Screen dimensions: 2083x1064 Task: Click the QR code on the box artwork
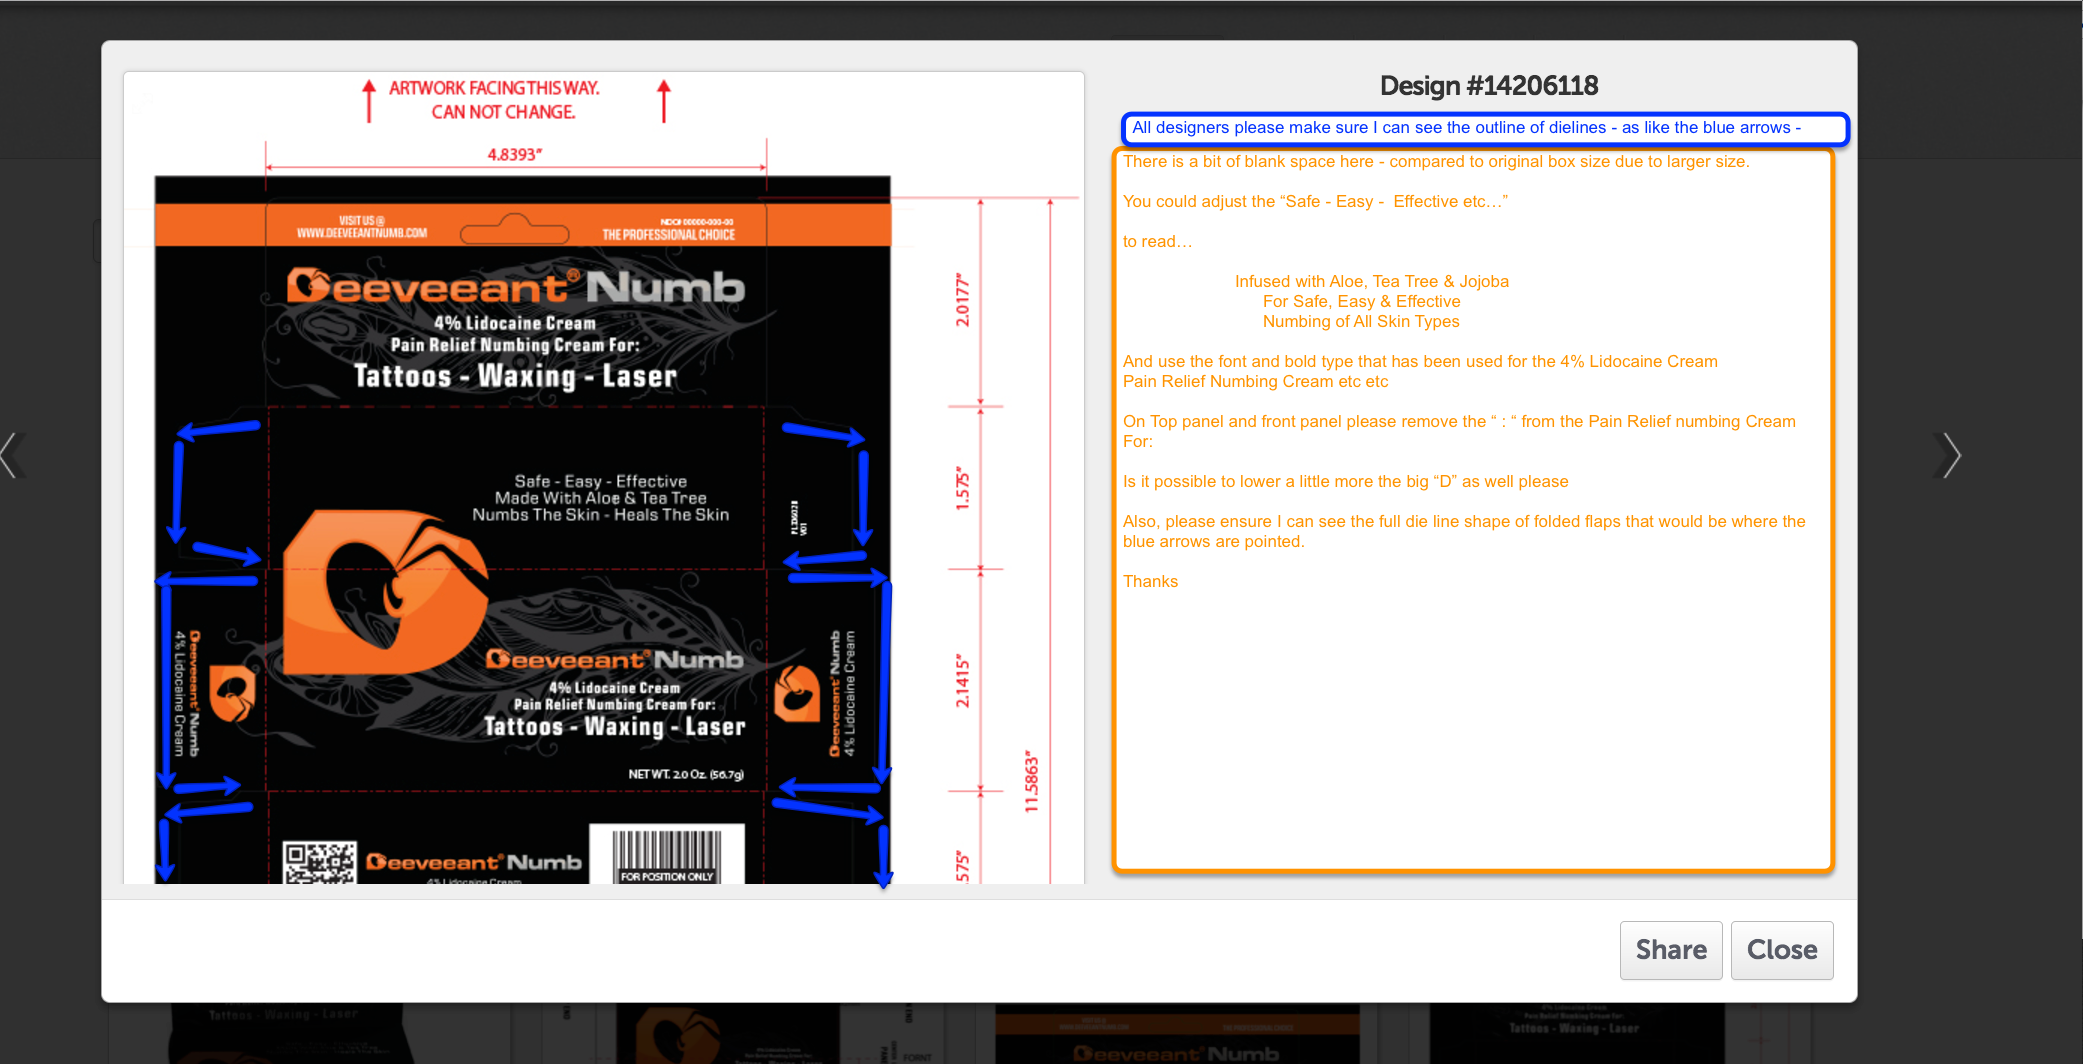(x=319, y=862)
